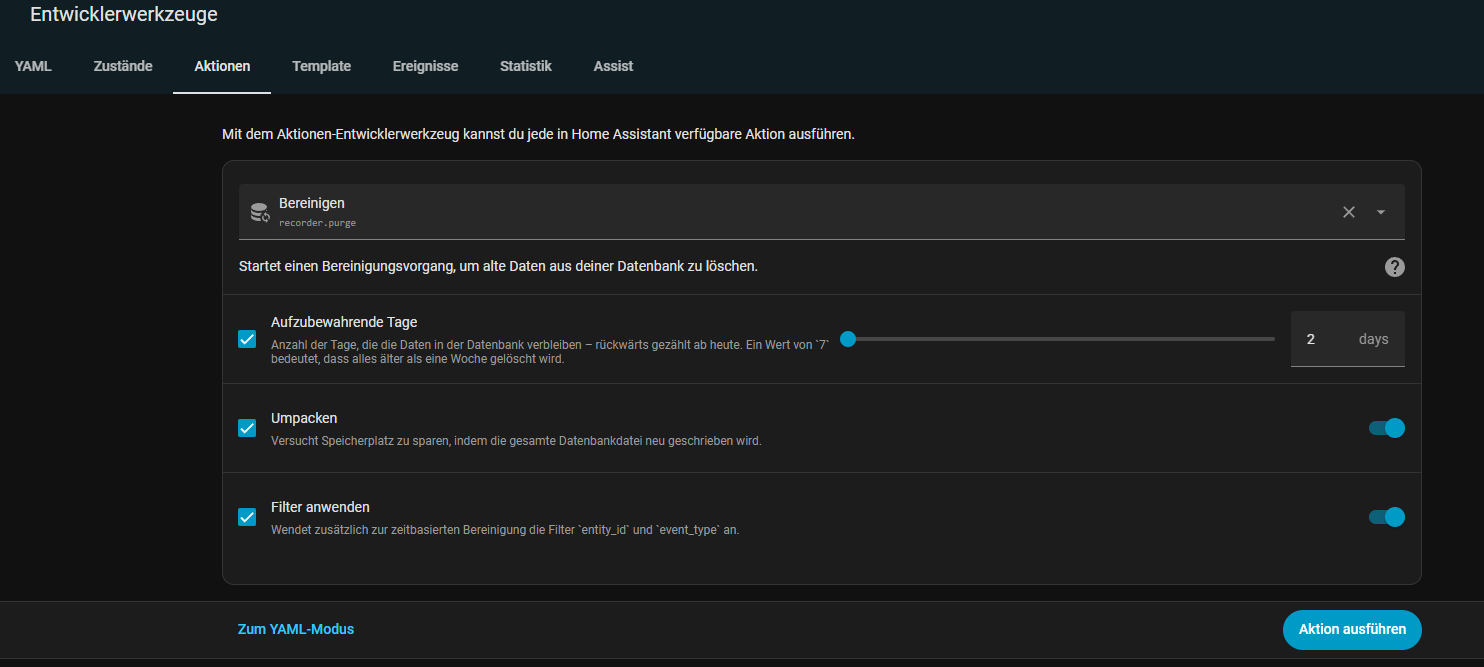Uncheck the Umpacken checkbox
The height and width of the screenshot is (667, 1484).
click(x=247, y=428)
